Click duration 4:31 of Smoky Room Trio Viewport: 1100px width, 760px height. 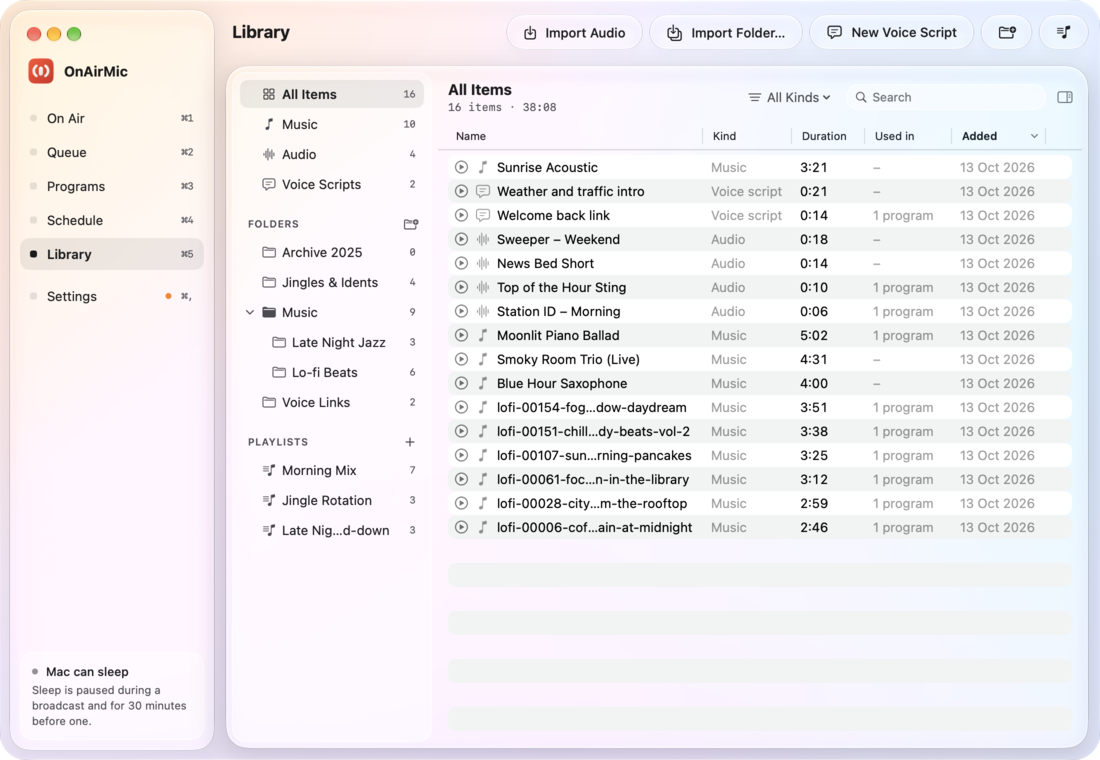point(814,359)
